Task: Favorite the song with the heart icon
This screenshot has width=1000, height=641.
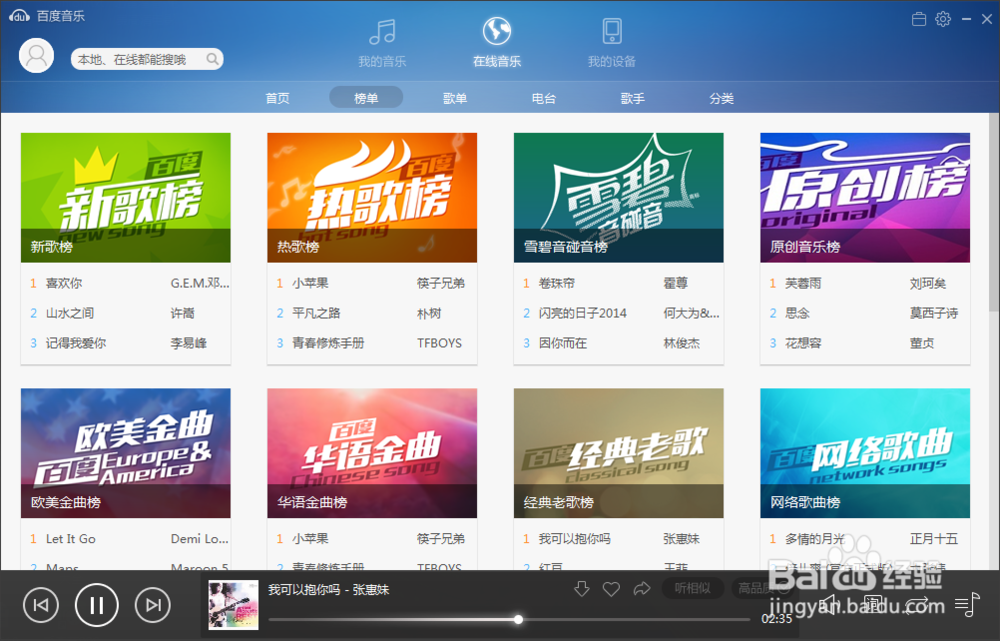Action: point(611,589)
